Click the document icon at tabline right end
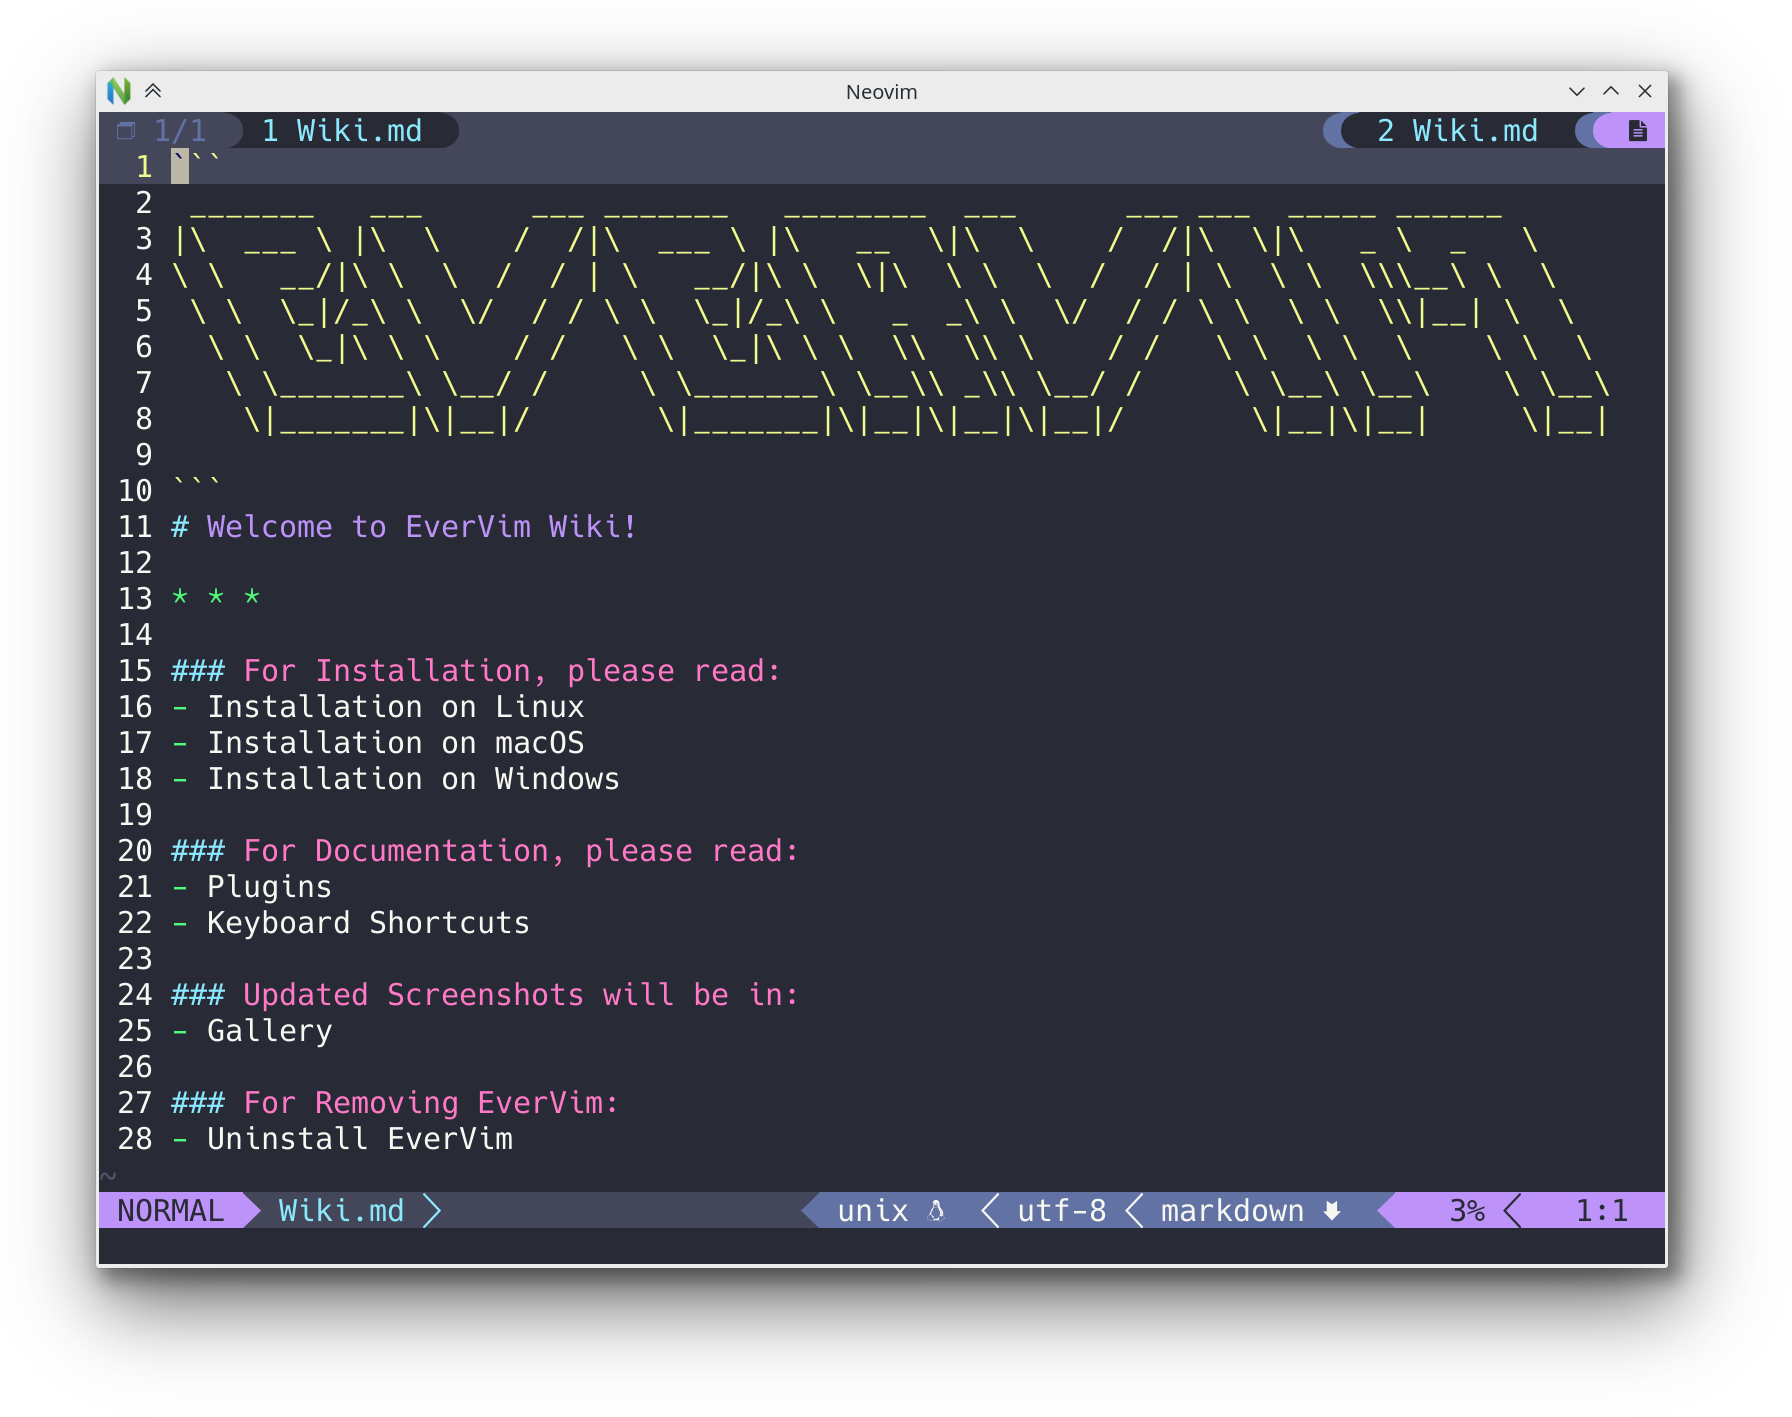The height and width of the screenshot is (1417, 1792). point(1637,131)
